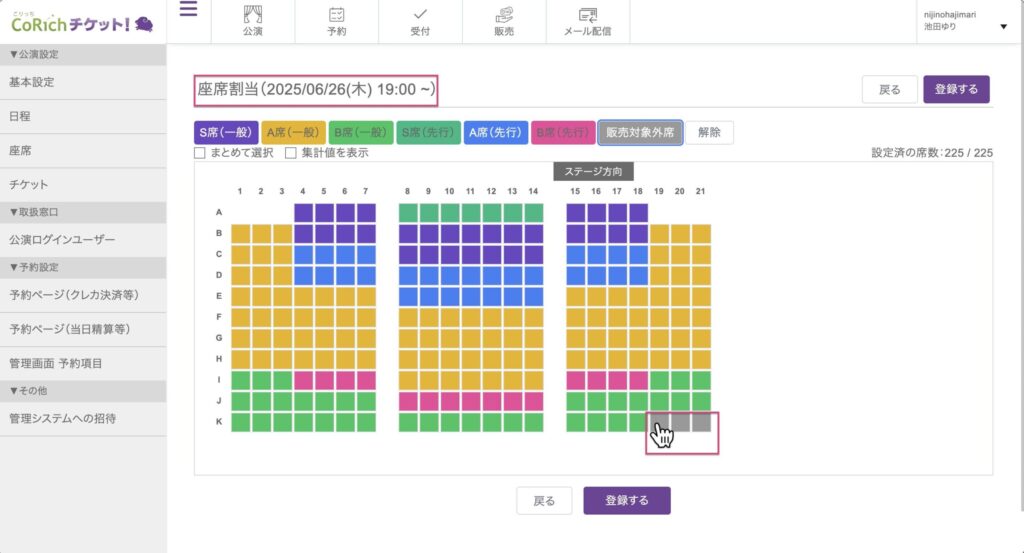1024x553 pixels.
Task: Click the 販売 sales icon
Action: point(504,14)
